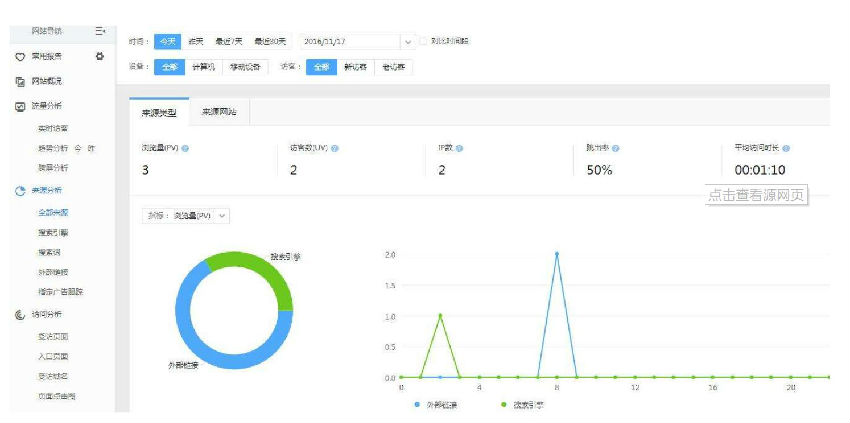Choose the 最近7天 time range
850x423 pixels.
pos(227,41)
